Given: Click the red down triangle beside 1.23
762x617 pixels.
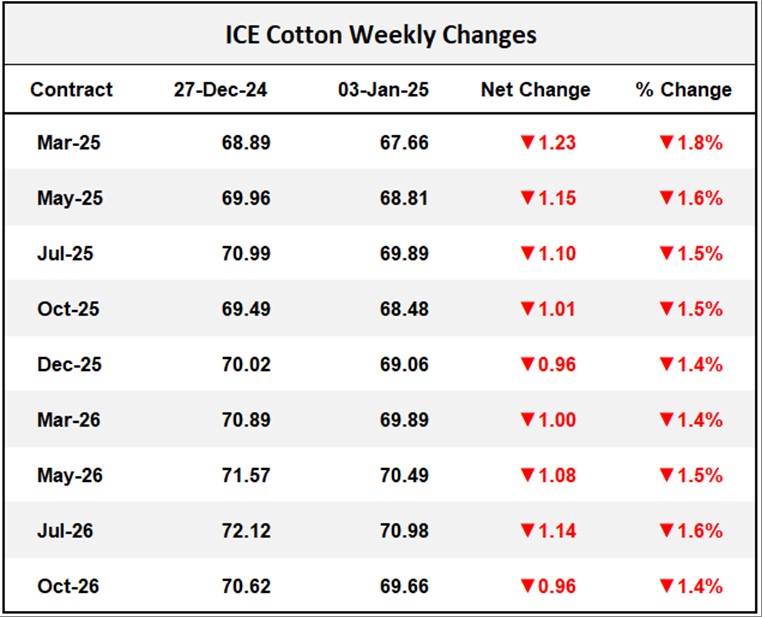Looking at the screenshot, I should tap(527, 143).
